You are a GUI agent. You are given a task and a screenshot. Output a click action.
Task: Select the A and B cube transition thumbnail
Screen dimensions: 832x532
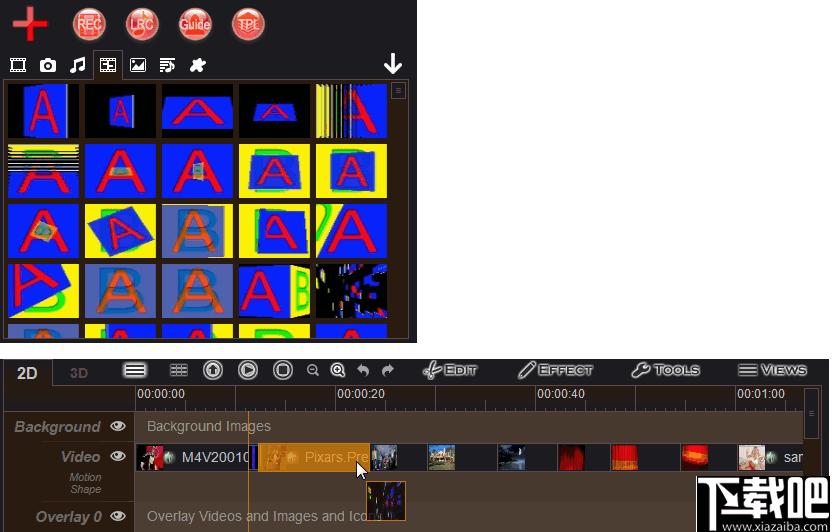point(274,291)
